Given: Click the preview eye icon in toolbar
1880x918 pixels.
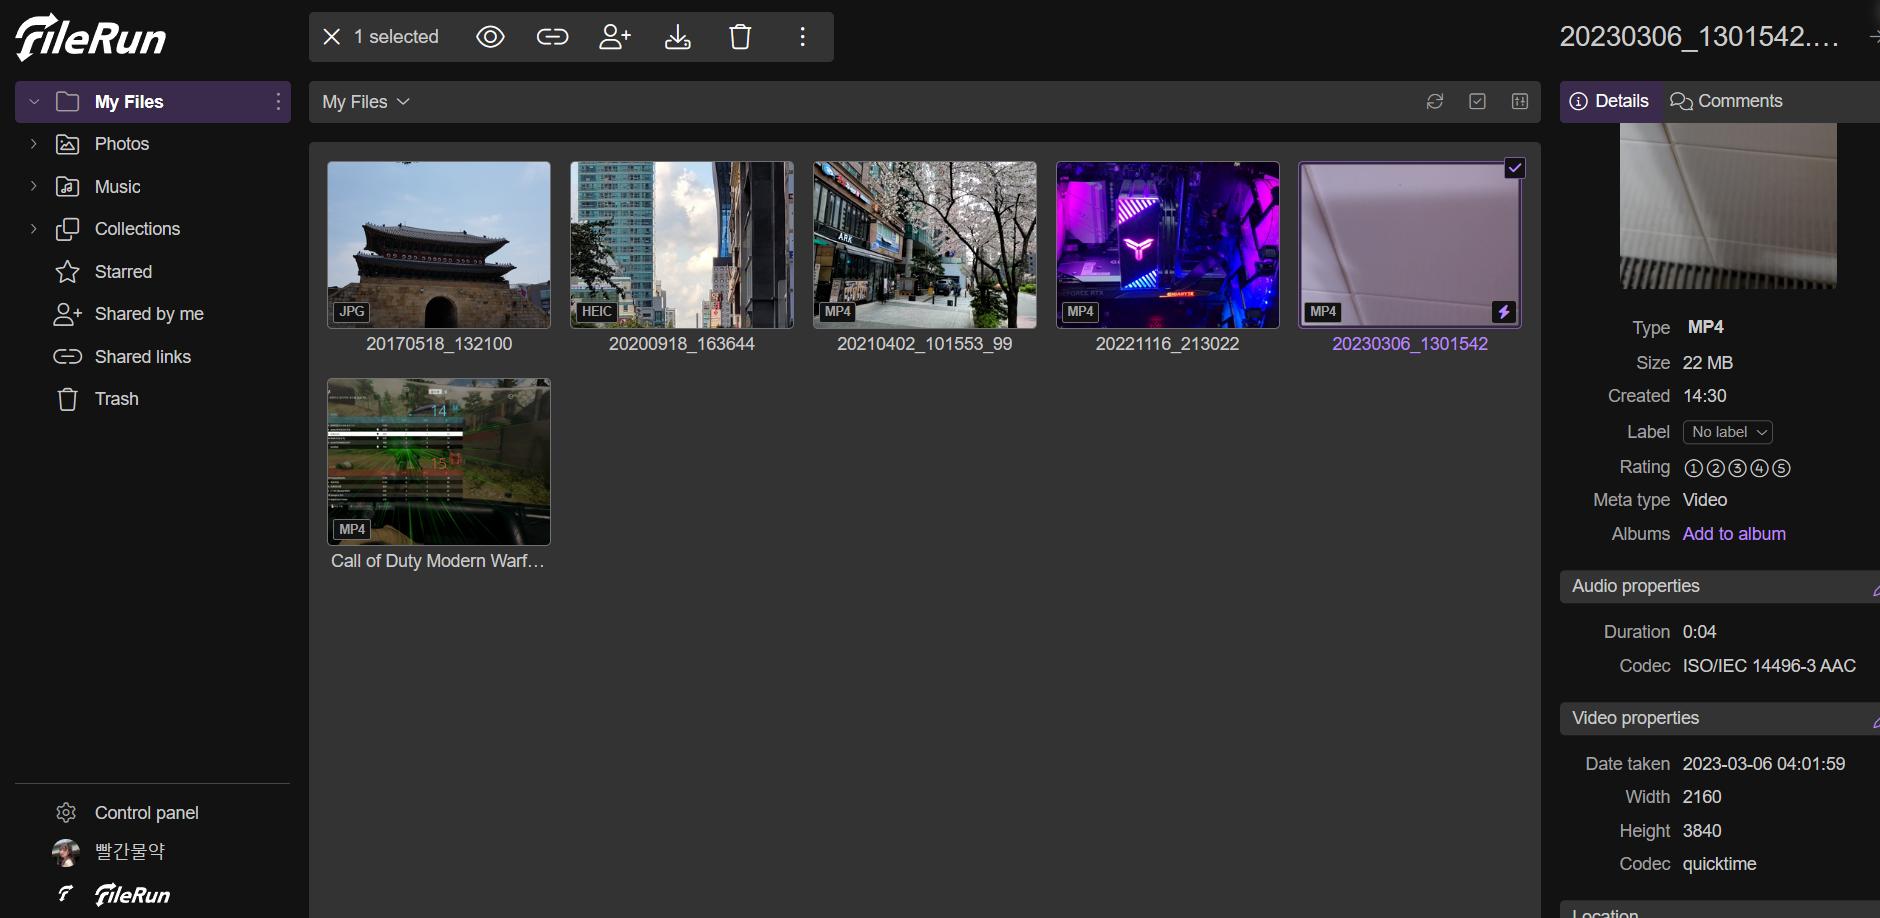Looking at the screenshot, I should 490,37.
